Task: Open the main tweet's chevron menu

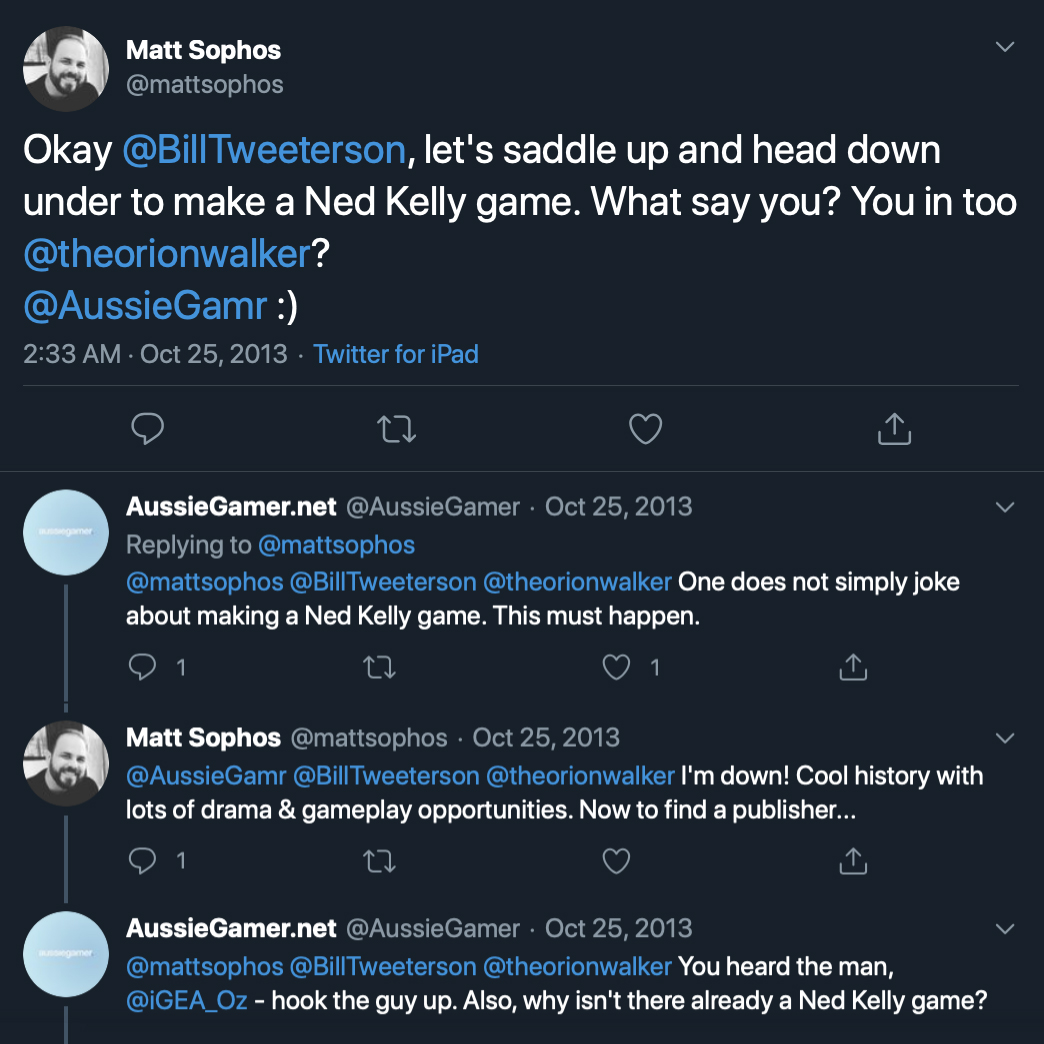Action: pos(1005,48)
